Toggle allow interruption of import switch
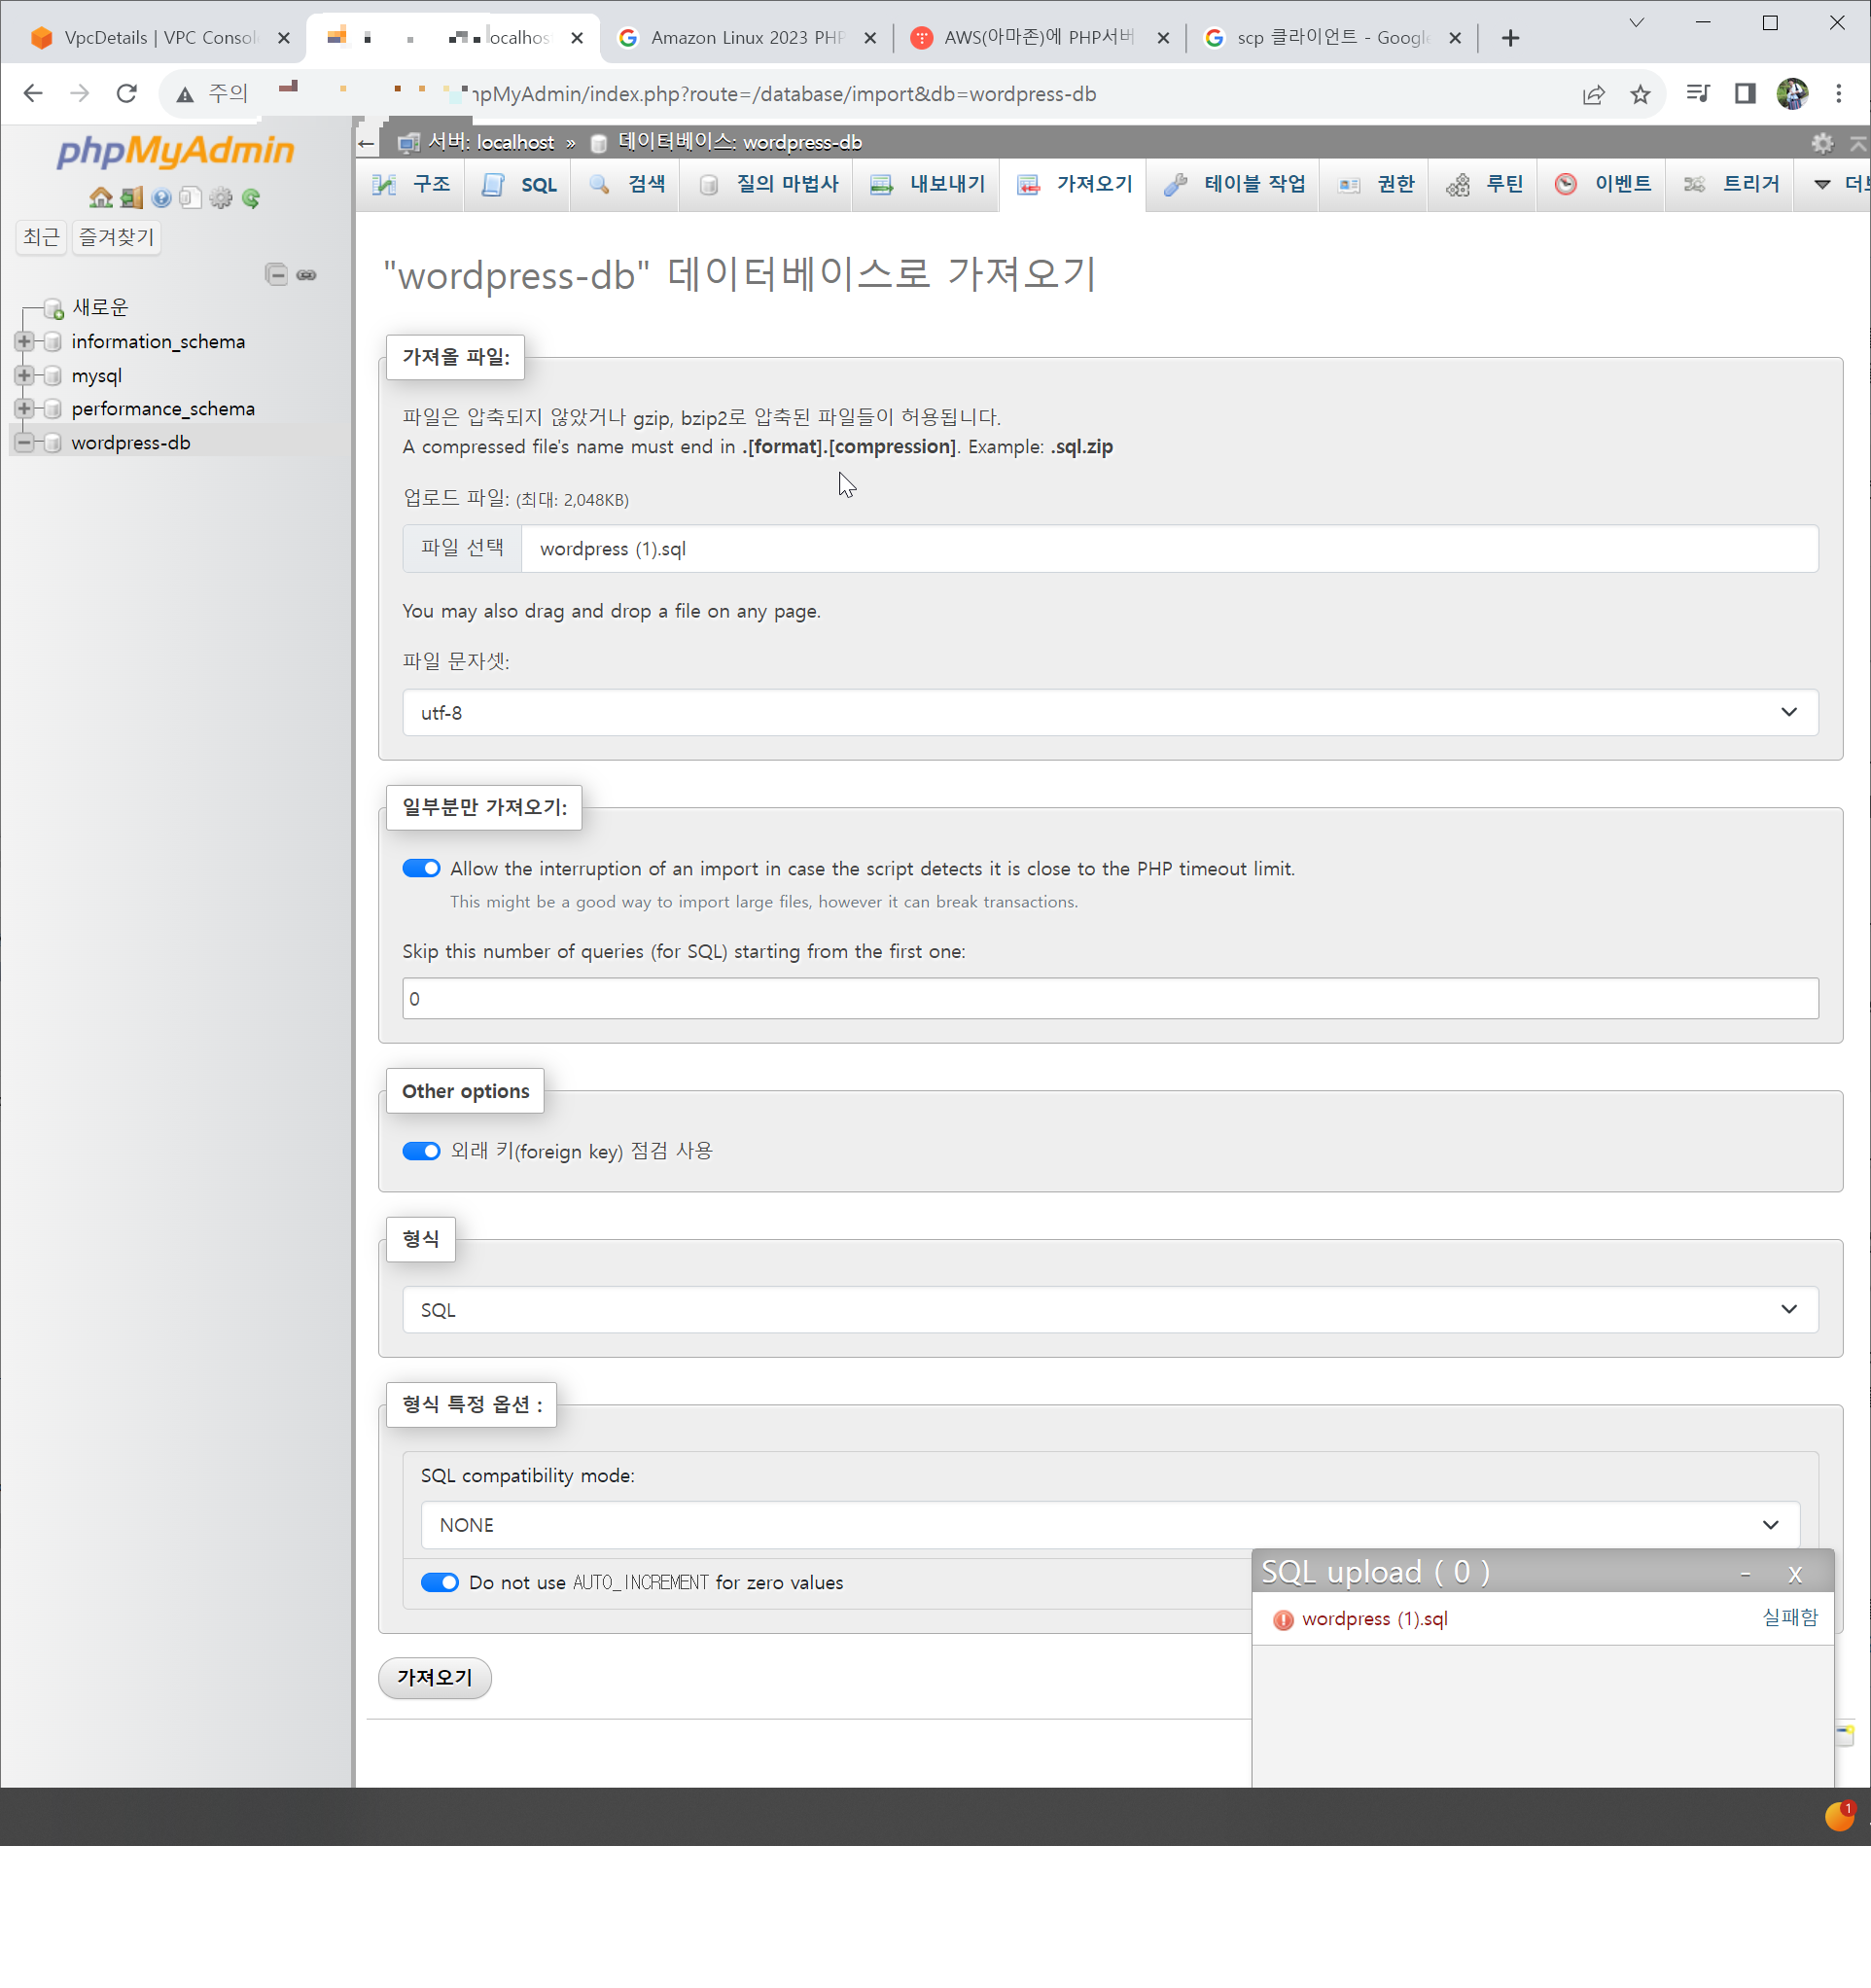This screenshot has height=1988, width=1871. 421,868
